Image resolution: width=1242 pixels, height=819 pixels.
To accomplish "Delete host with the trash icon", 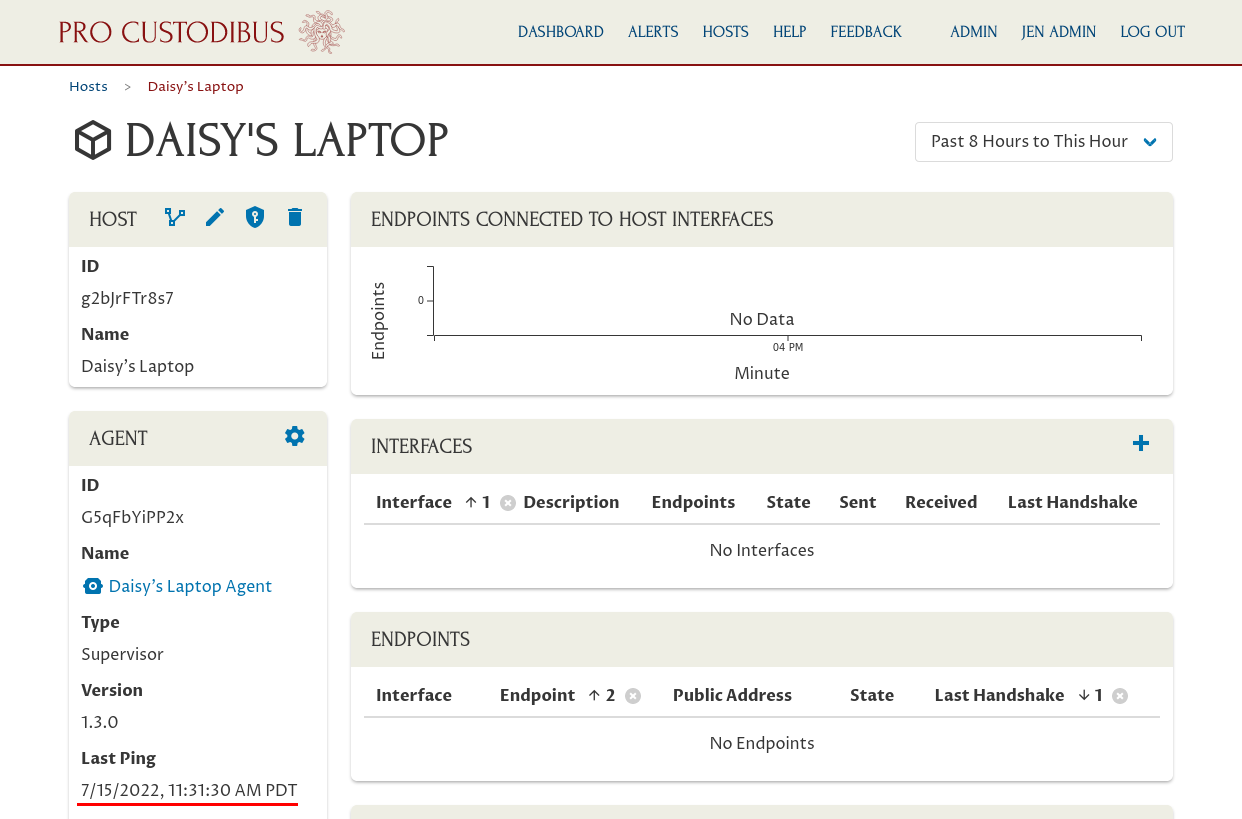I will click(x=295, y=217).
